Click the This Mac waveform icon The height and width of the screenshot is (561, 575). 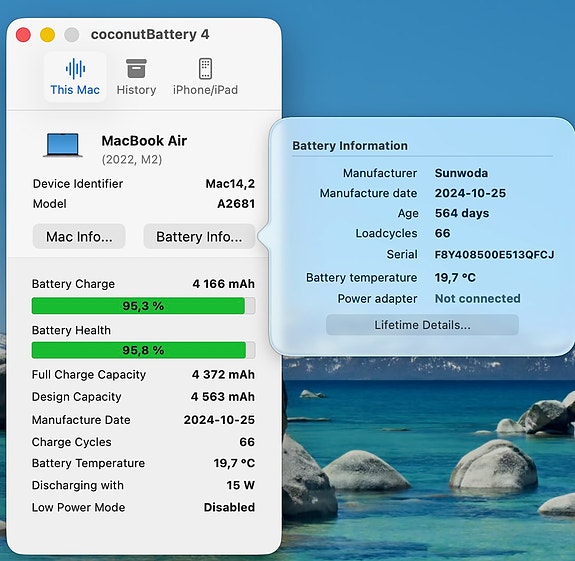pyautogui.click(x=75, y=69)
